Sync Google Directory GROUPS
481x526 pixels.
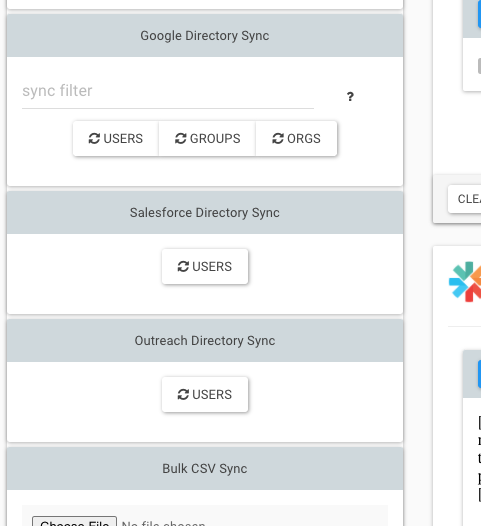point(207,139)
